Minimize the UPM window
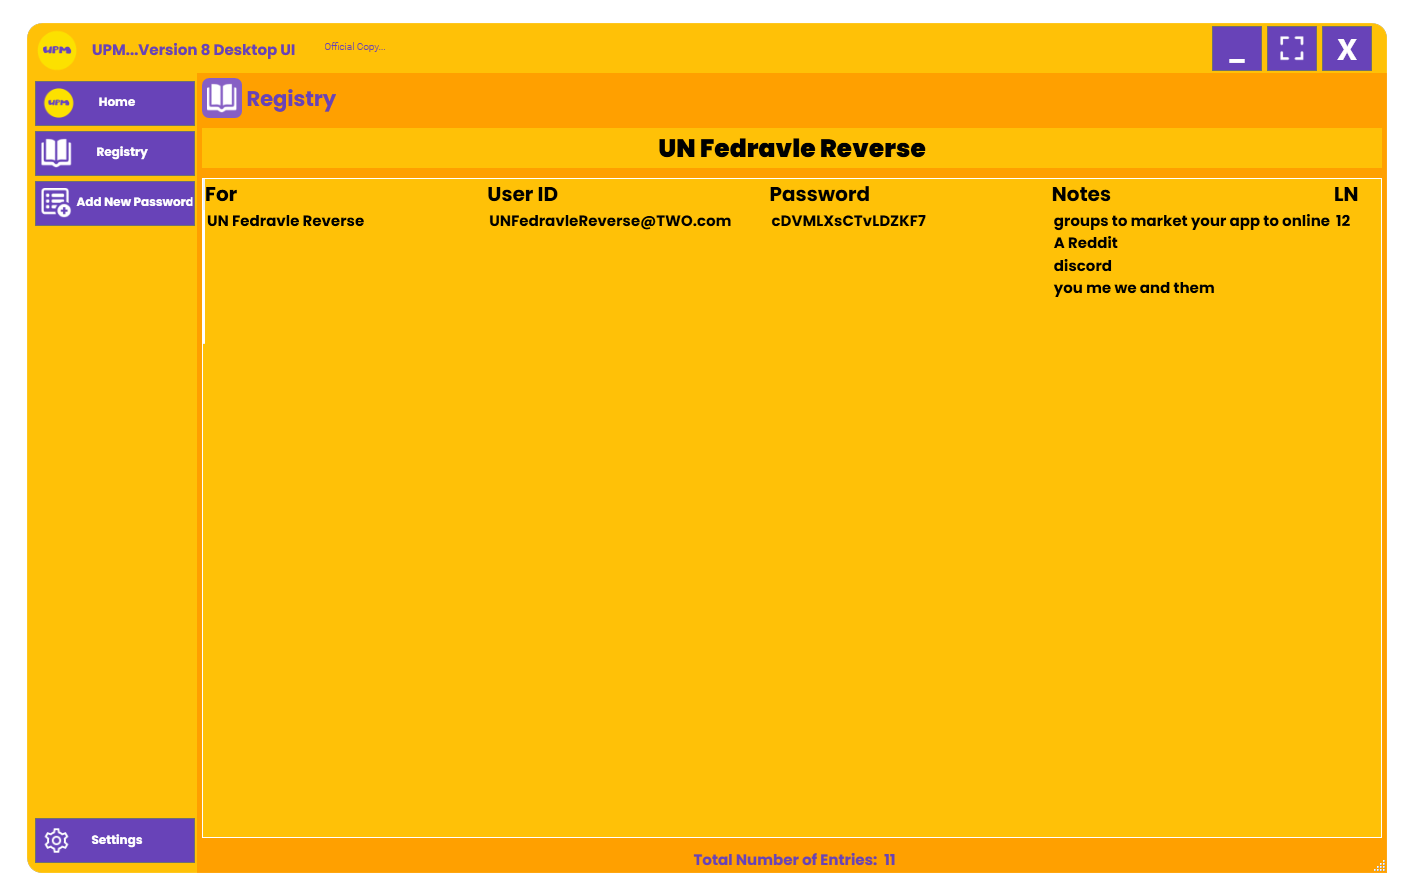This screenshot has height=894, width=1416. click(x=1237, y=48)
